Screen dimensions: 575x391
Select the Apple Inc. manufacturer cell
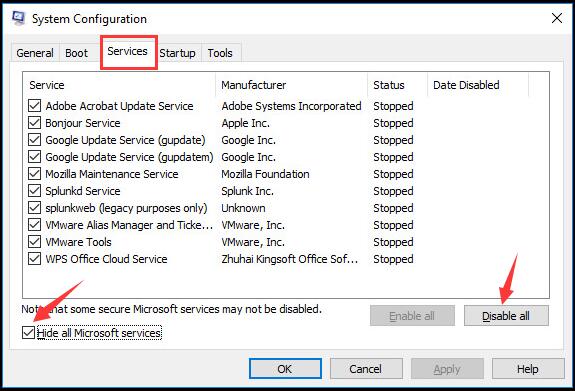click(x=246, y=123)
